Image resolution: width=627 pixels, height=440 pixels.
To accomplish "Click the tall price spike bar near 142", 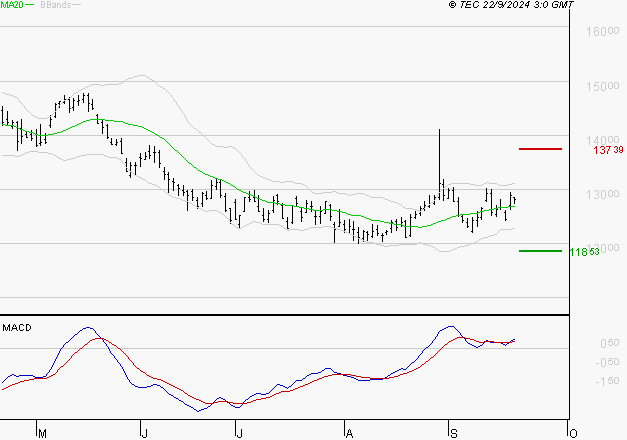I will point(439,164).
